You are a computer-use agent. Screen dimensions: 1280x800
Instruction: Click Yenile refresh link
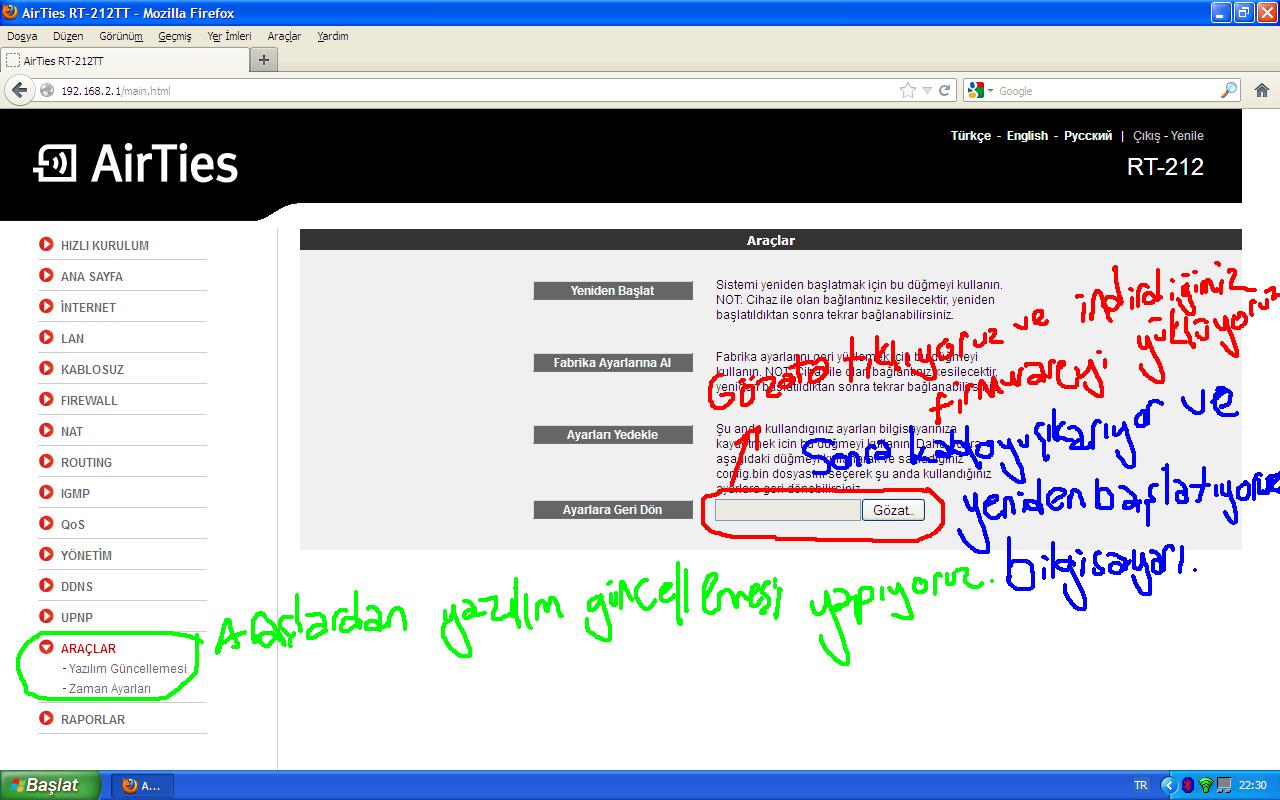tap(1187, 136)
